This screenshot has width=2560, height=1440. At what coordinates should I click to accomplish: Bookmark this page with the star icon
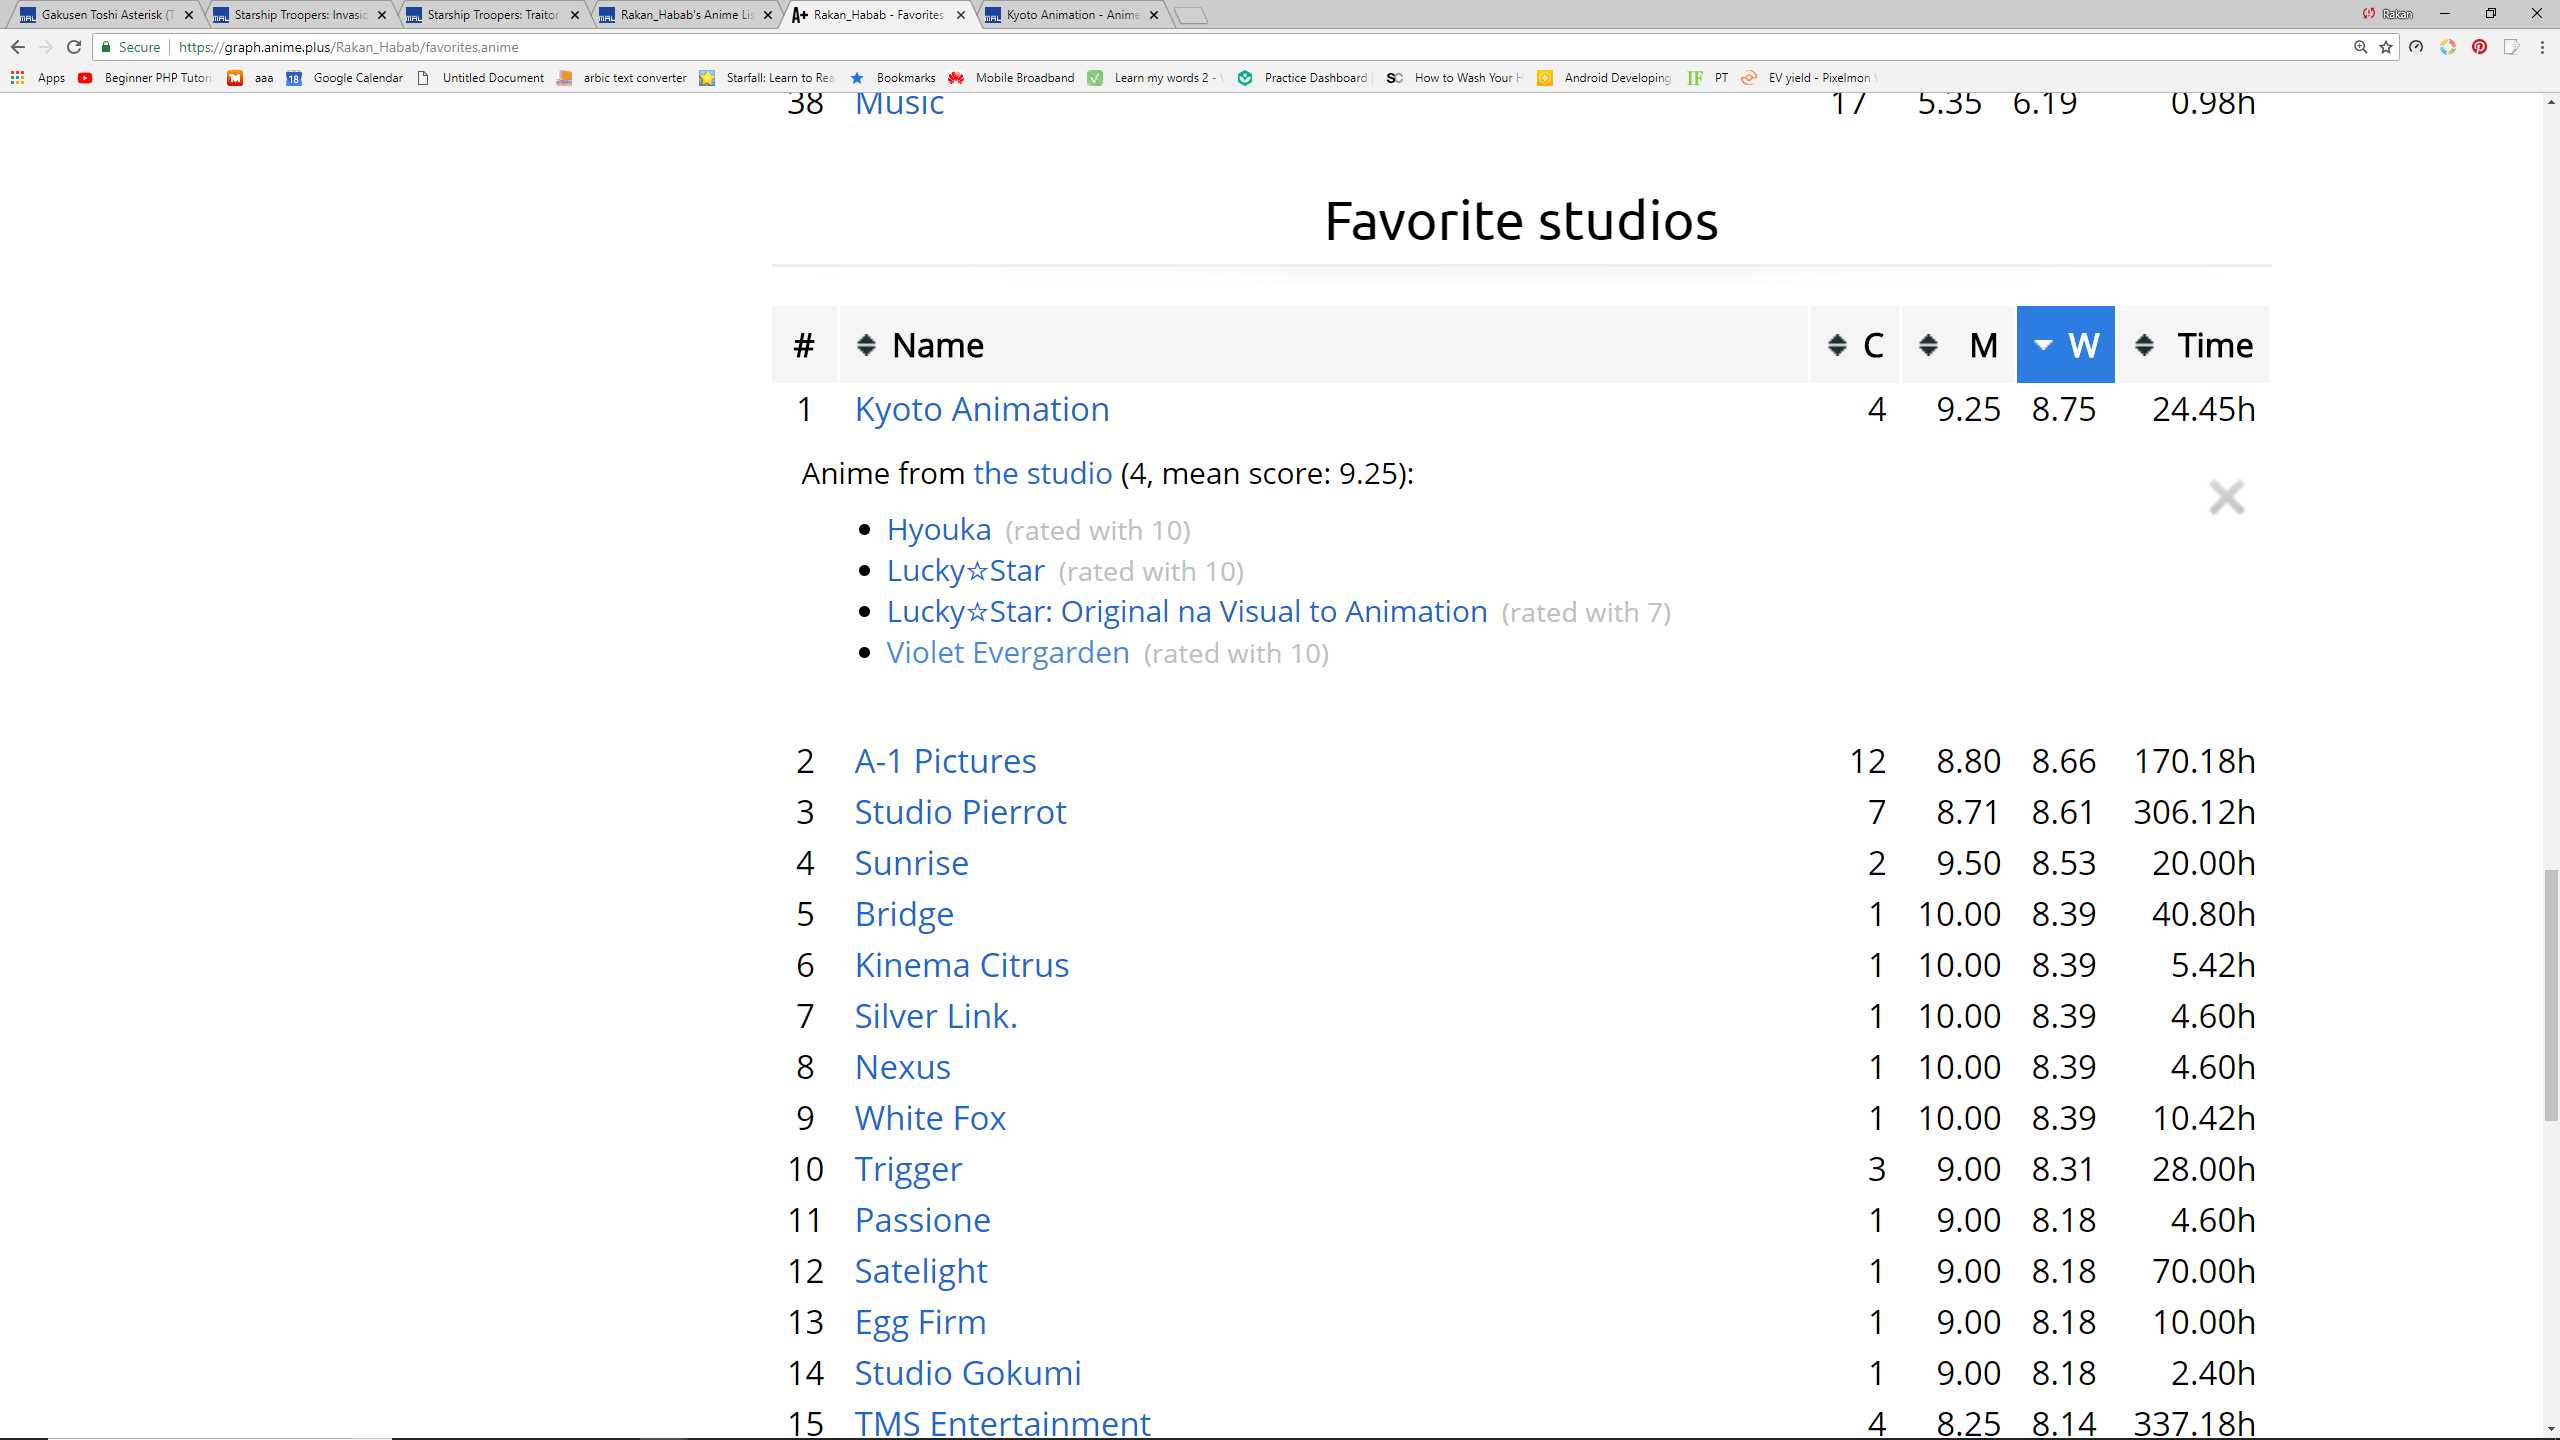(2386, 47)
